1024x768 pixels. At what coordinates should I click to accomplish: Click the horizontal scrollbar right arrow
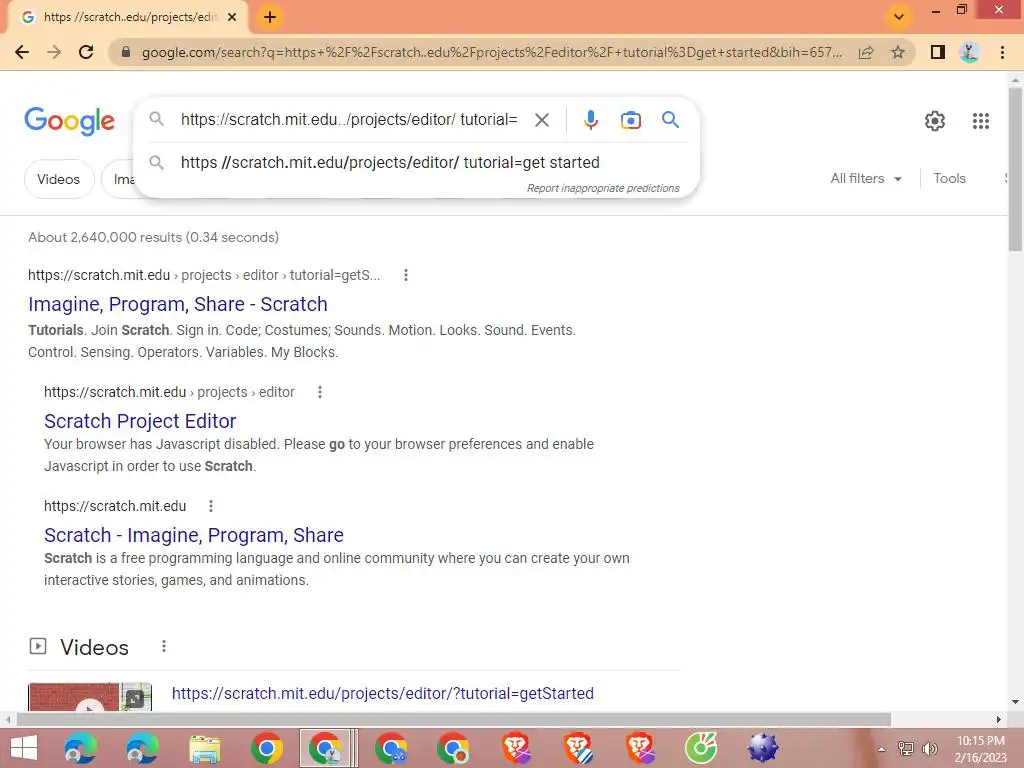pyautogui.click(x=999, y=719)
